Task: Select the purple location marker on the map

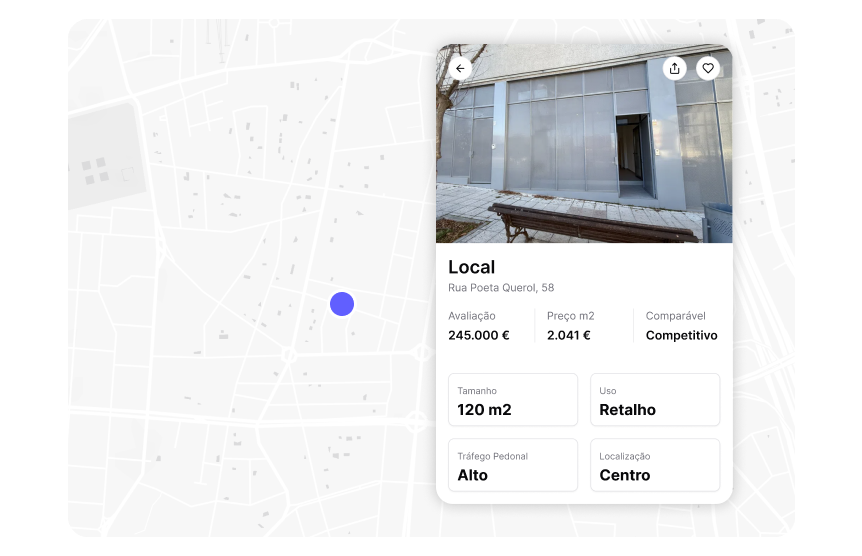Action: [x=342, y=304]
